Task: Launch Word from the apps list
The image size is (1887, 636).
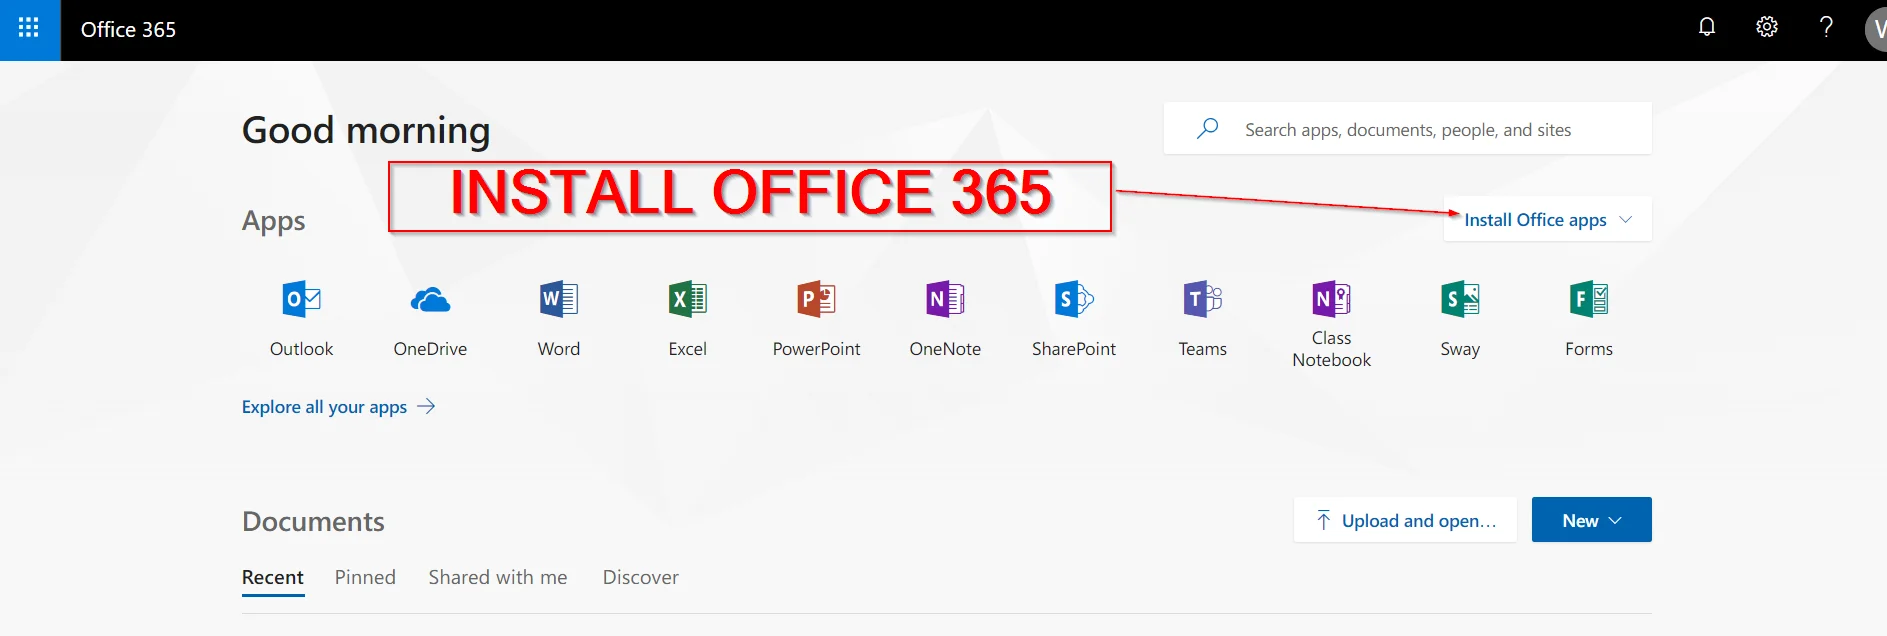Action: click(x=559, y=319)
